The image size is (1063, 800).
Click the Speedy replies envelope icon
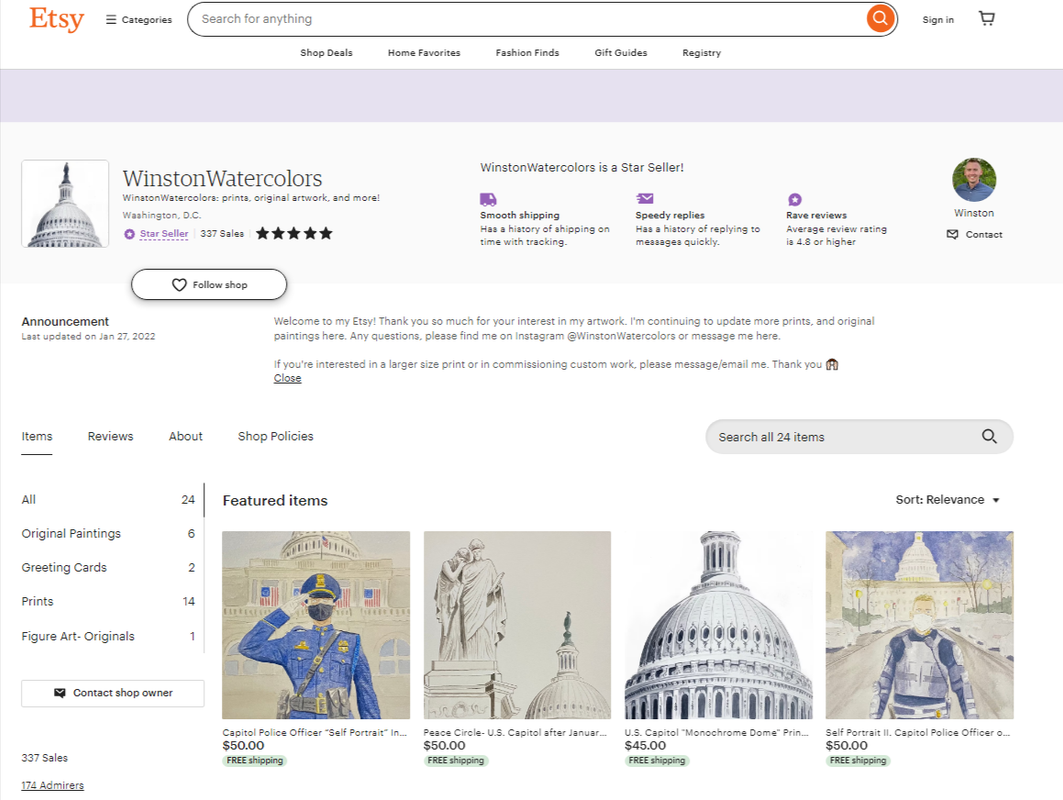(645, 198)
